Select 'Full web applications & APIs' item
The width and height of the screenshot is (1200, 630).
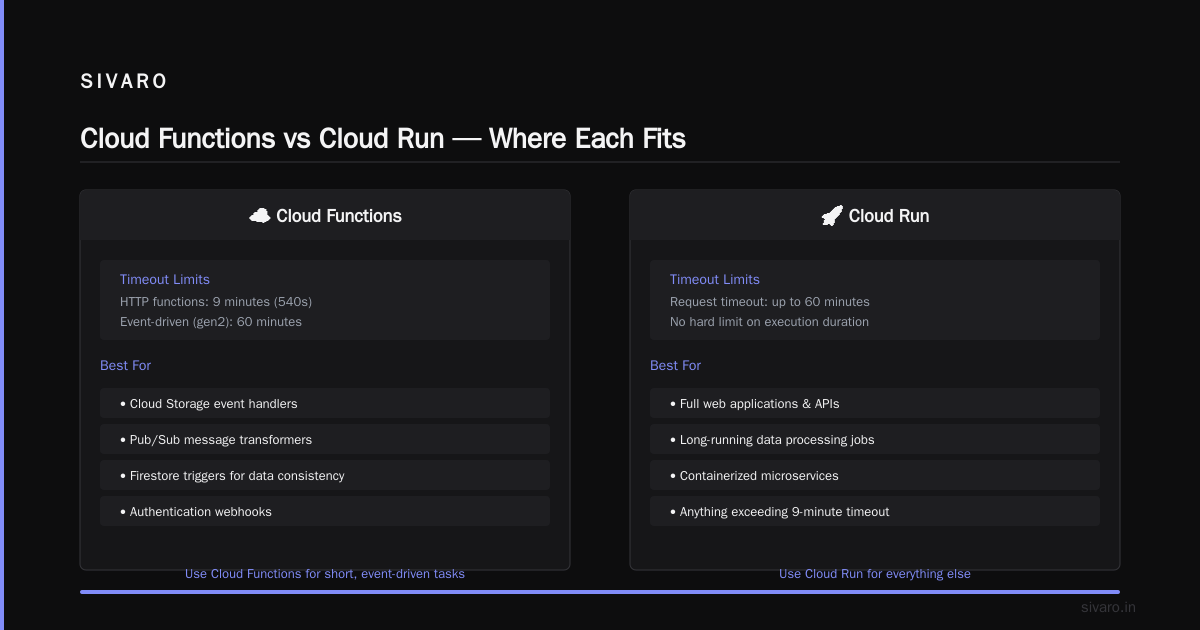[x=875, y=403]
